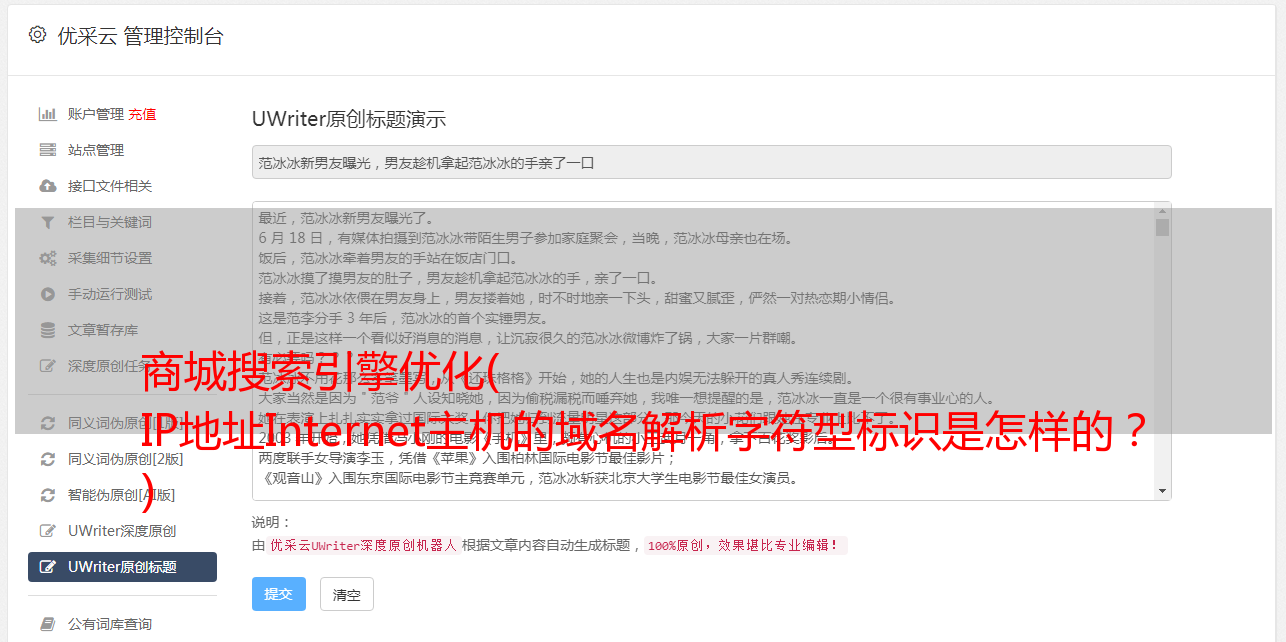1286x642 pixels.
Task: Click the refresh icon for 同义词伪原创[2版]
Action: tap(47, 459)
